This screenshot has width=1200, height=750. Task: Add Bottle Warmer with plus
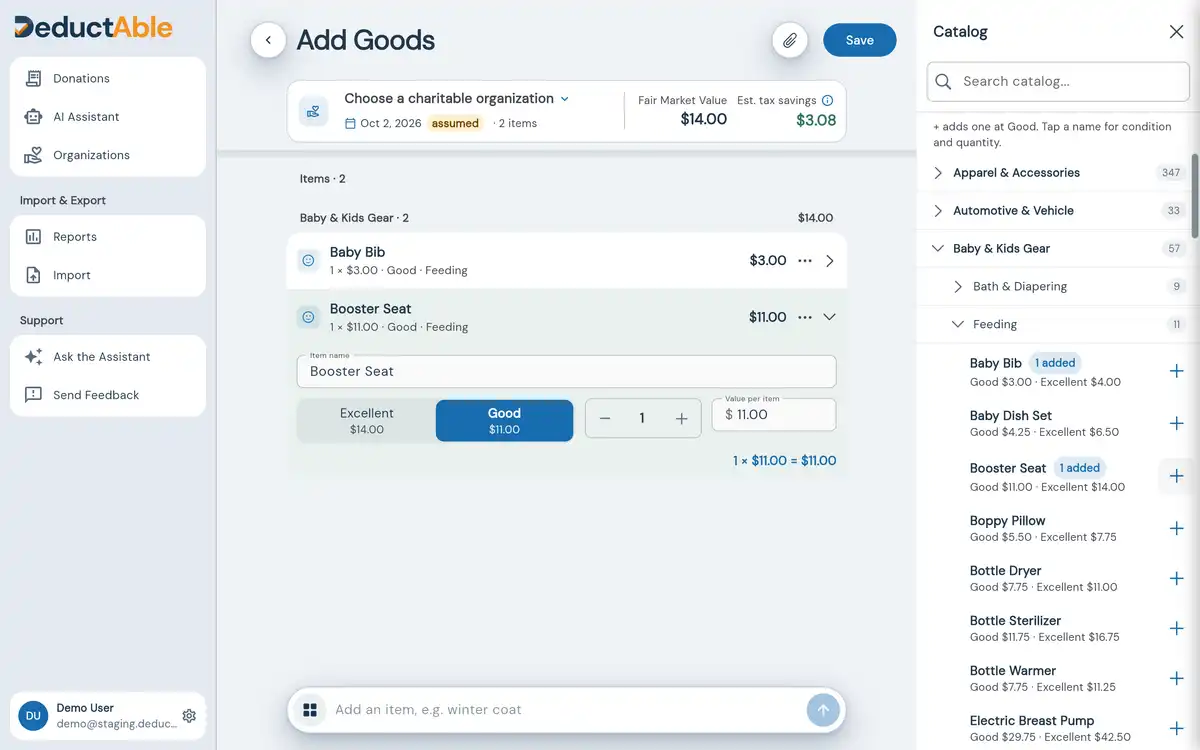[x=1176, y=678]
